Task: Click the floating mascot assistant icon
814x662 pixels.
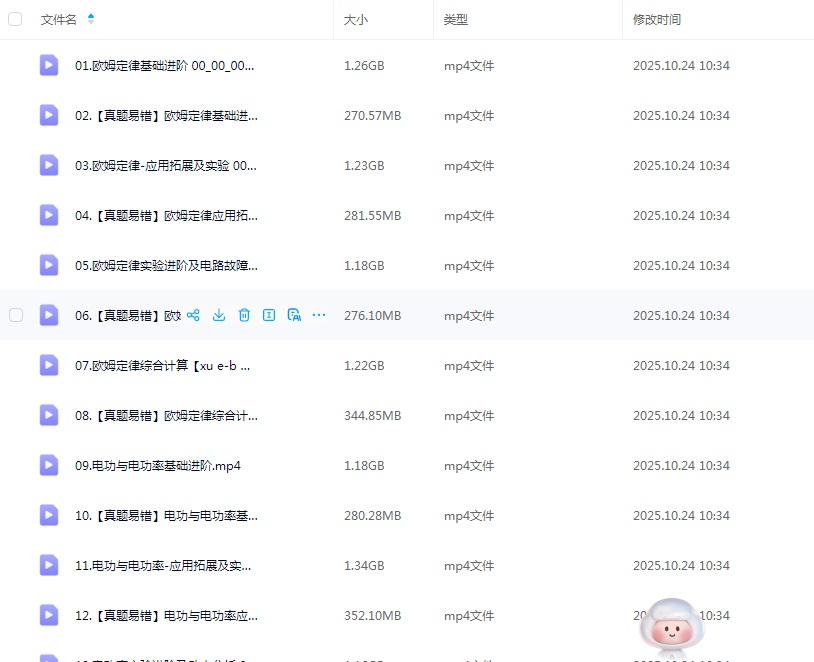Action: pos(671,628)
